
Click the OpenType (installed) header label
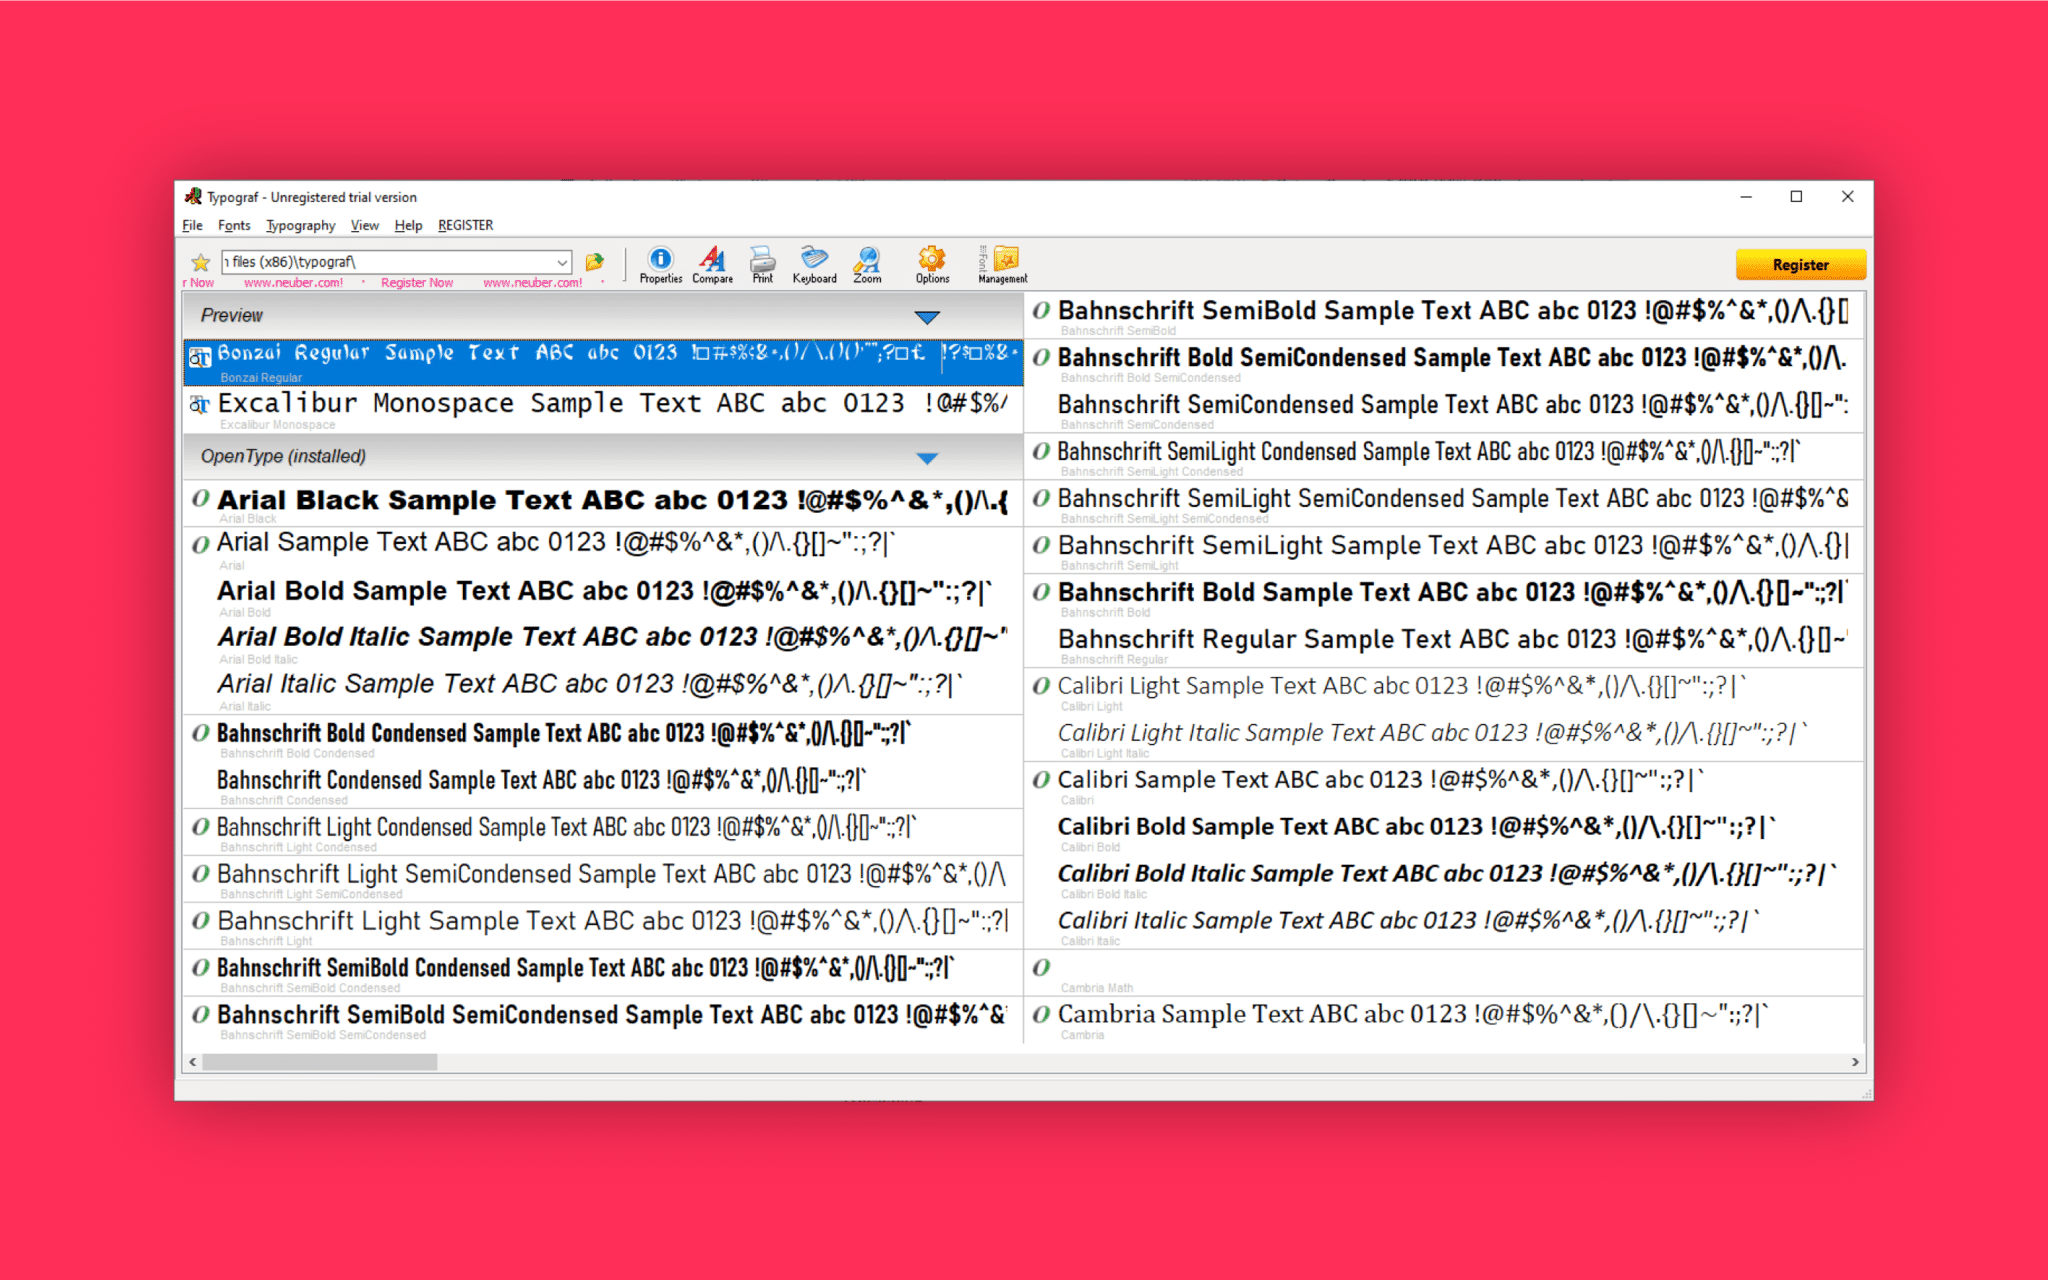click(283, 457)
